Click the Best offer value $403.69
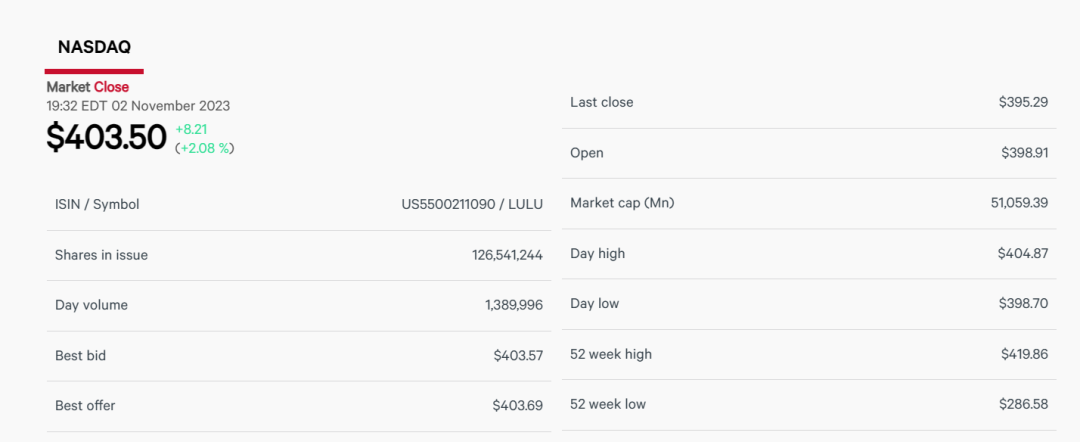1080x442 pixels. 517,406
